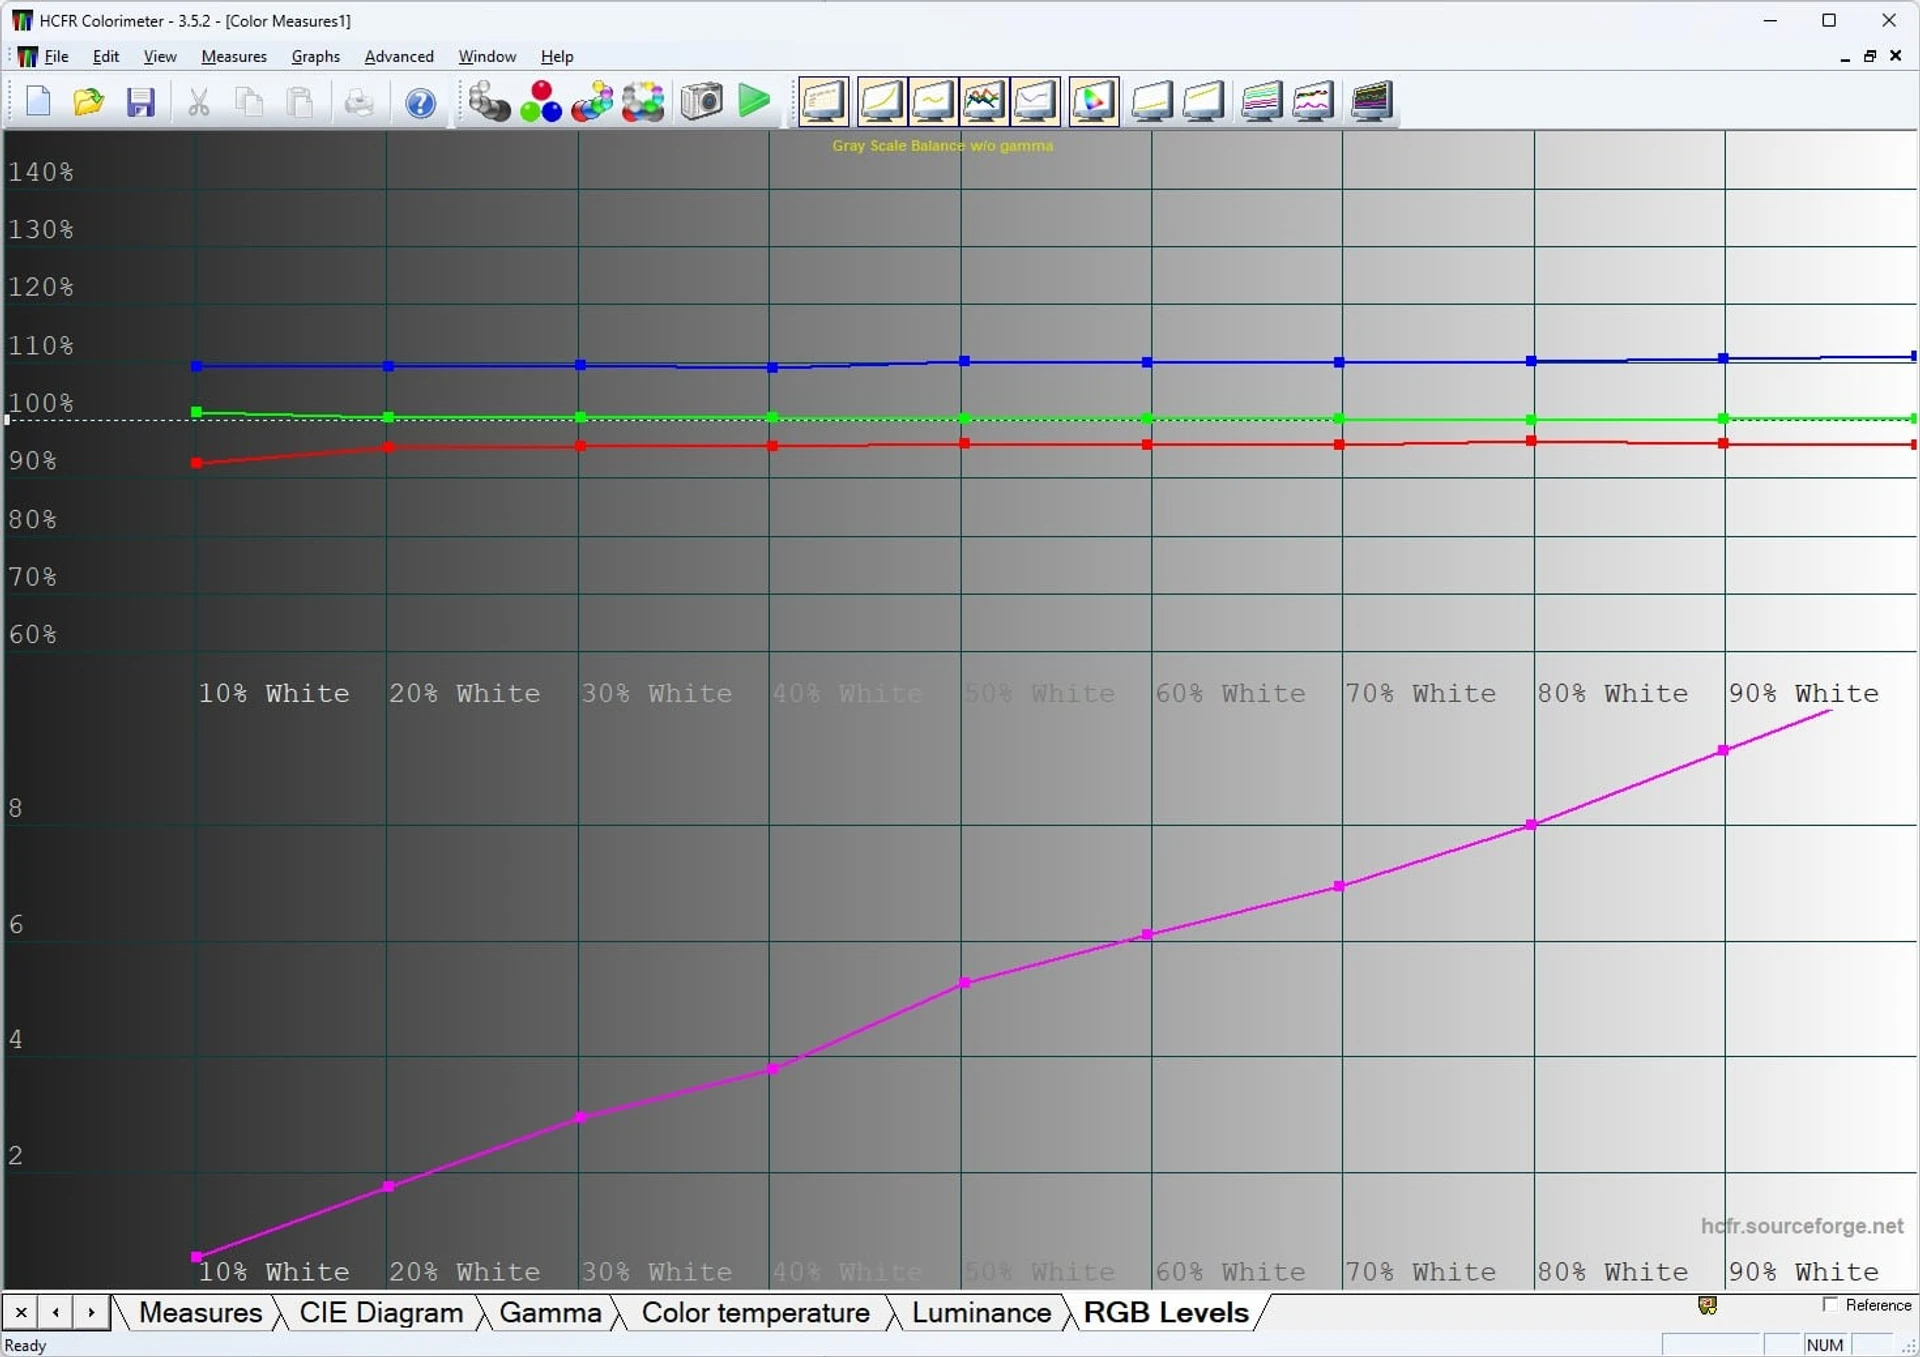This screenshot has width=1920, height=1357.
Task: Click the dark screen monitor view icon
Action: pos(1371,102)
